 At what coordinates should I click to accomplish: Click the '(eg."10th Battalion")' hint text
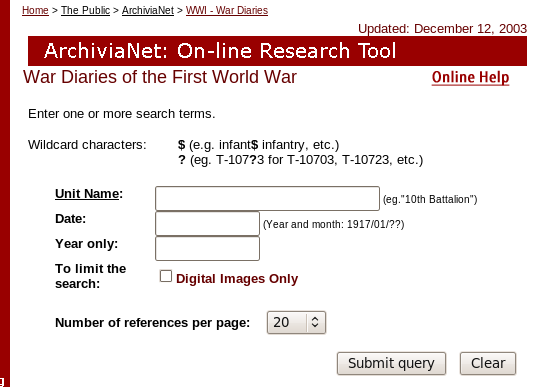(430, 199)
